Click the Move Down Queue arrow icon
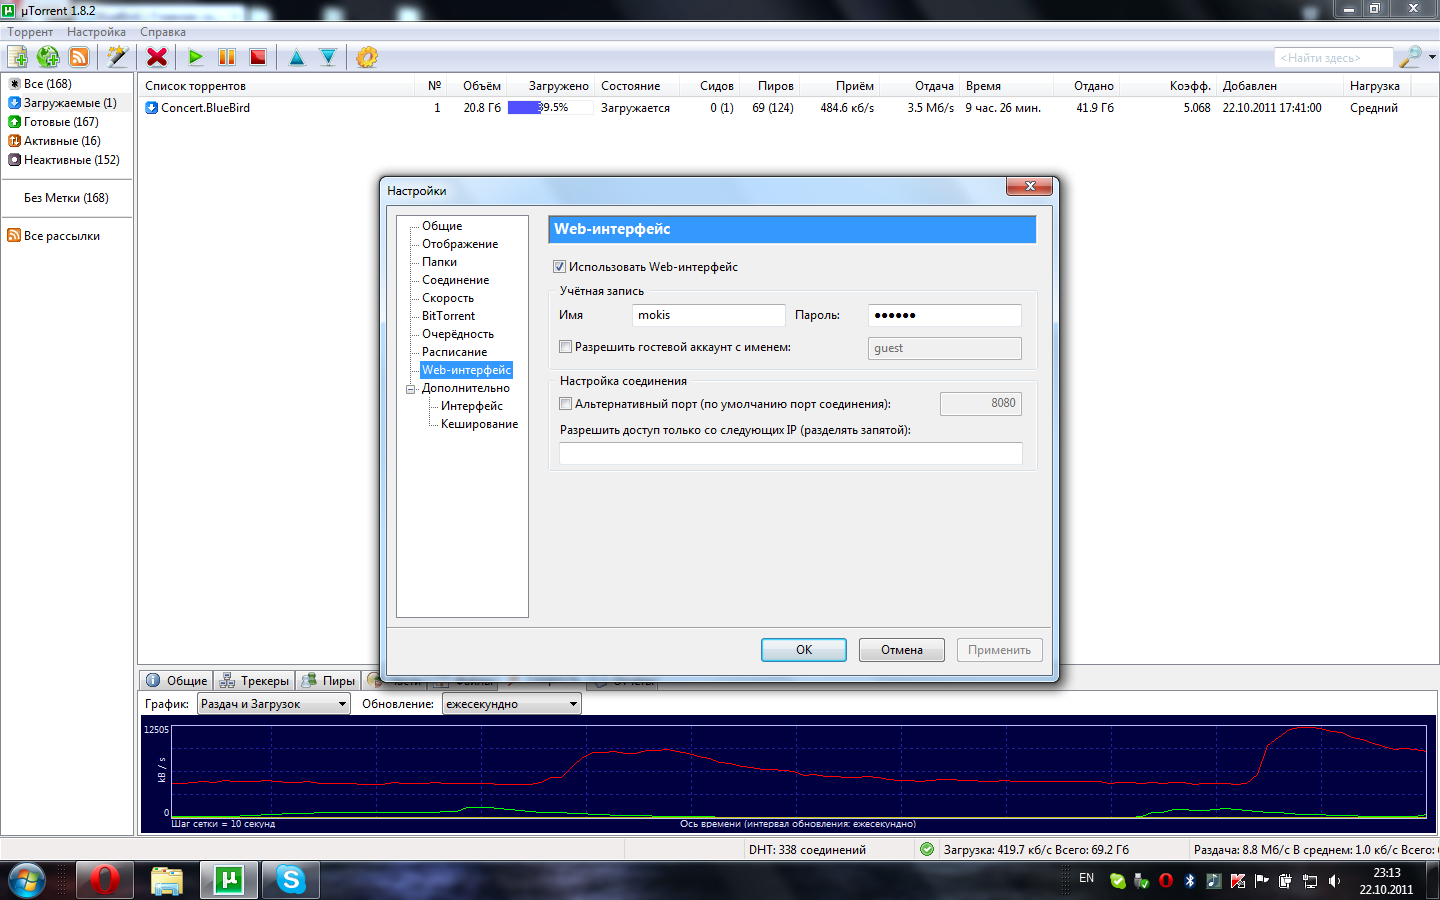This screenshot has height=900, width=1440. pos(328,57)
